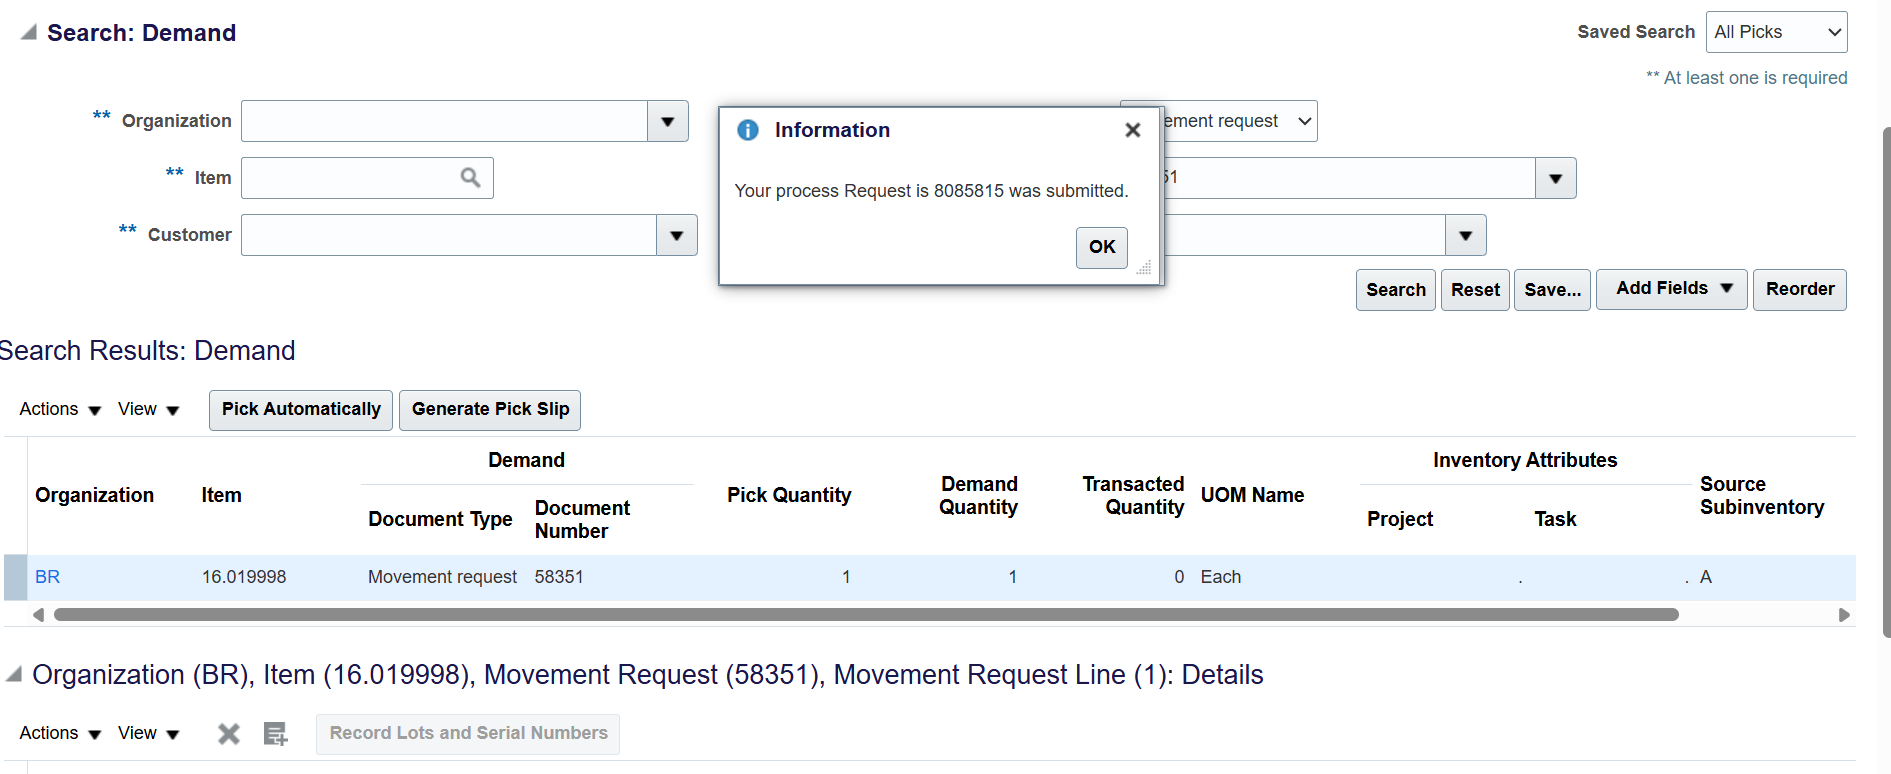The height and width of the screenshot is (774, 1891).
Task: Open the Organization dropdown list
Action: point(667,122)
